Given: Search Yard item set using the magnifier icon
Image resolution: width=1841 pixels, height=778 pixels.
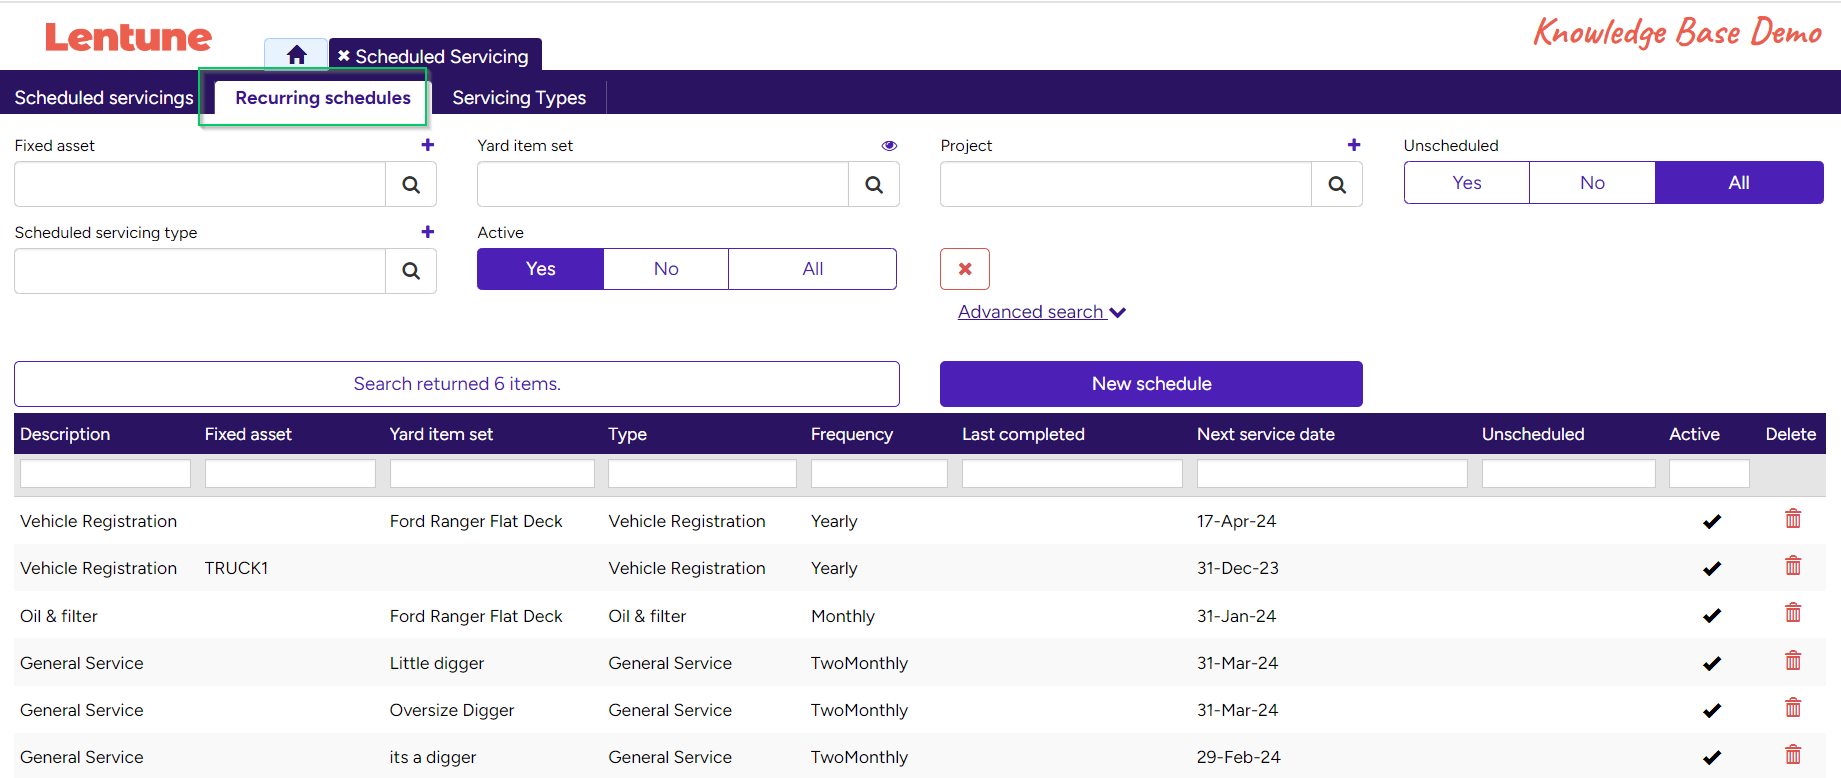Looking at the screenshot, I should [x=874, y=184].
